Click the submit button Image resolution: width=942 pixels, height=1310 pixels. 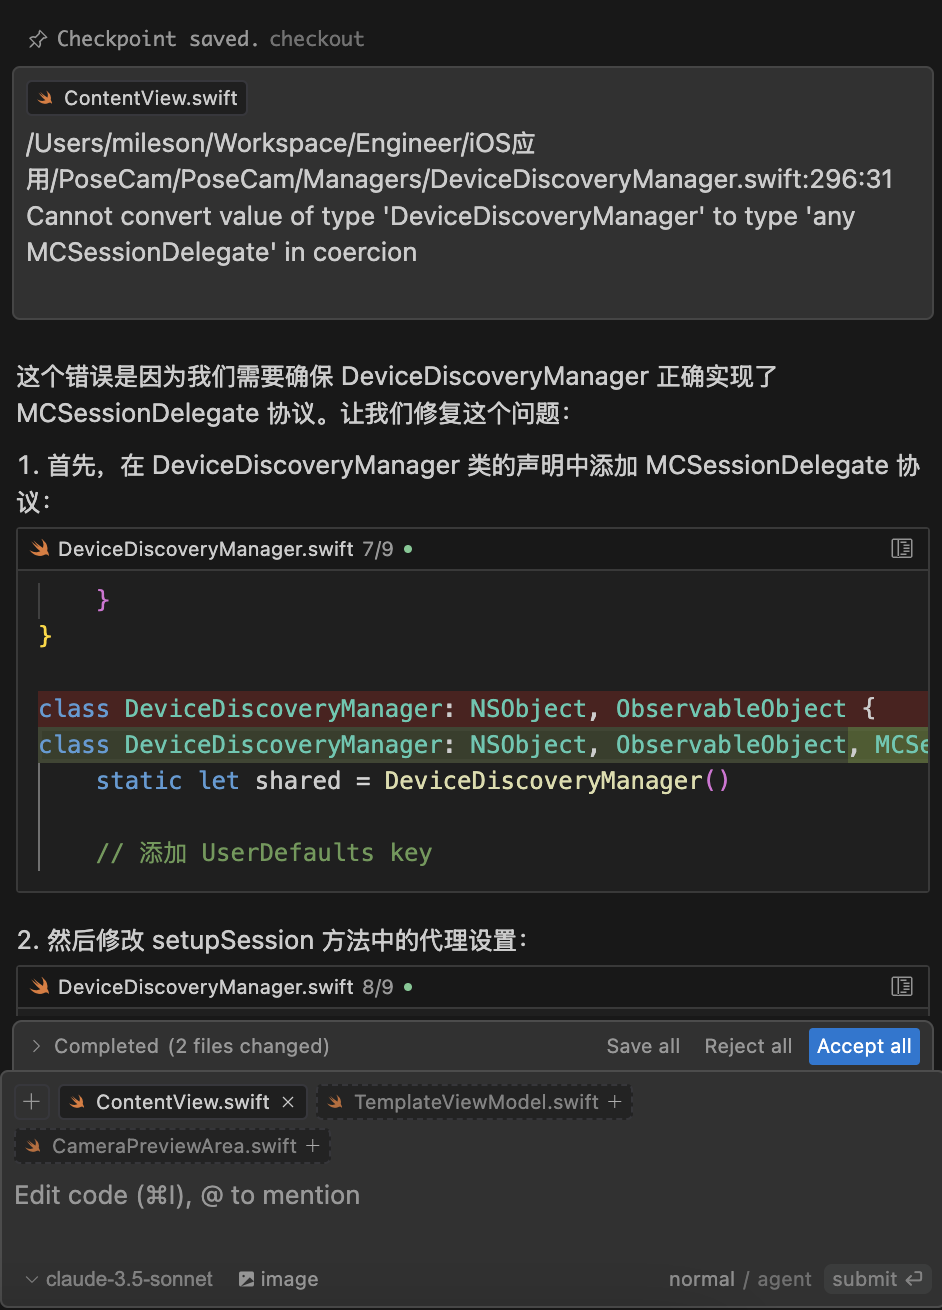click(877, 1279)
